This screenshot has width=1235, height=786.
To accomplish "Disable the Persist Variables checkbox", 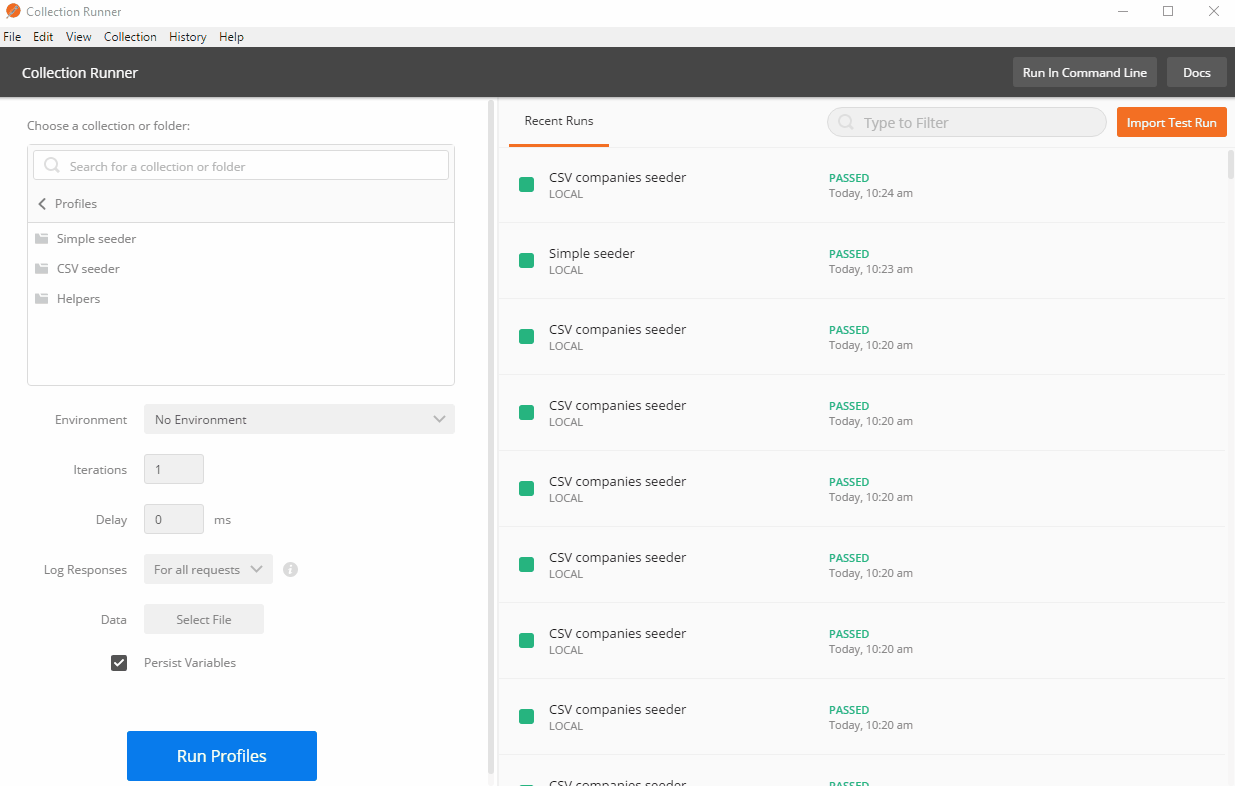I will point(119,662).
